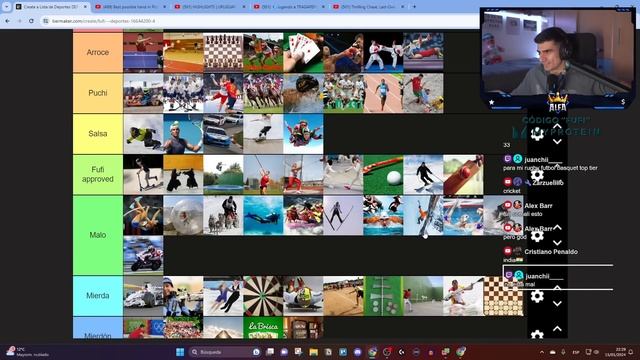Screen dimensions: 640x360
Task: Open the Windows Start menu
Action: coord(180,352)
